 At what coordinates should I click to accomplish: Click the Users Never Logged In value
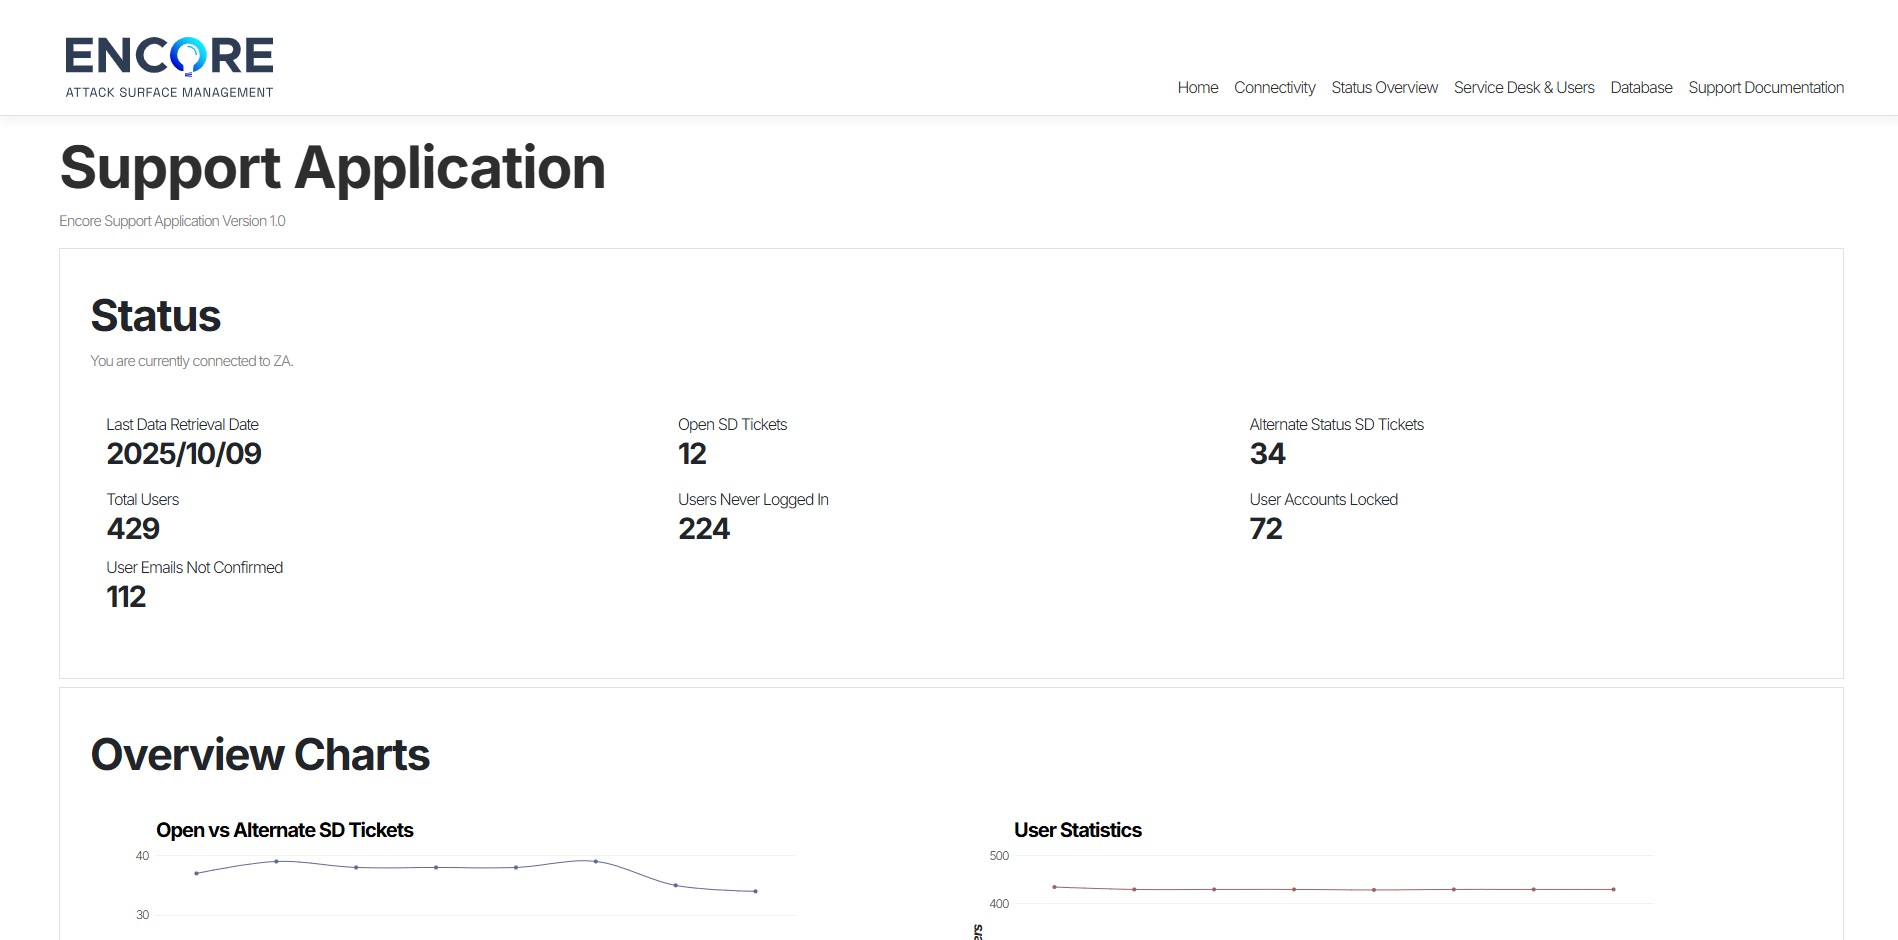(x=704, y=529)
